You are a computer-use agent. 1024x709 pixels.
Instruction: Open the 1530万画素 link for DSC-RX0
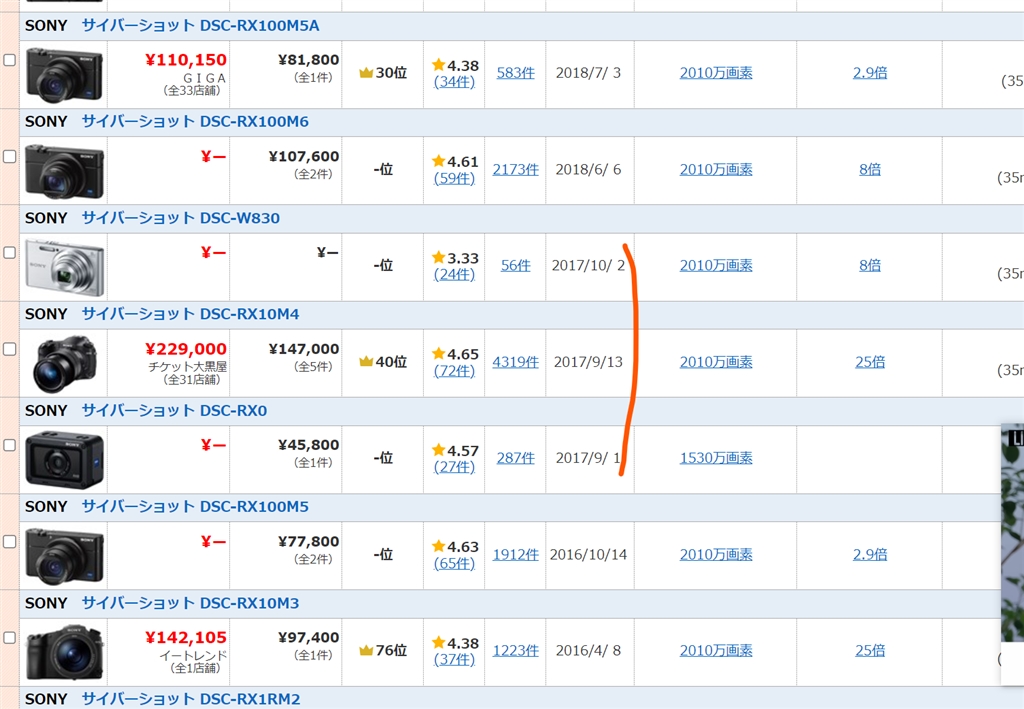[716, 458]
